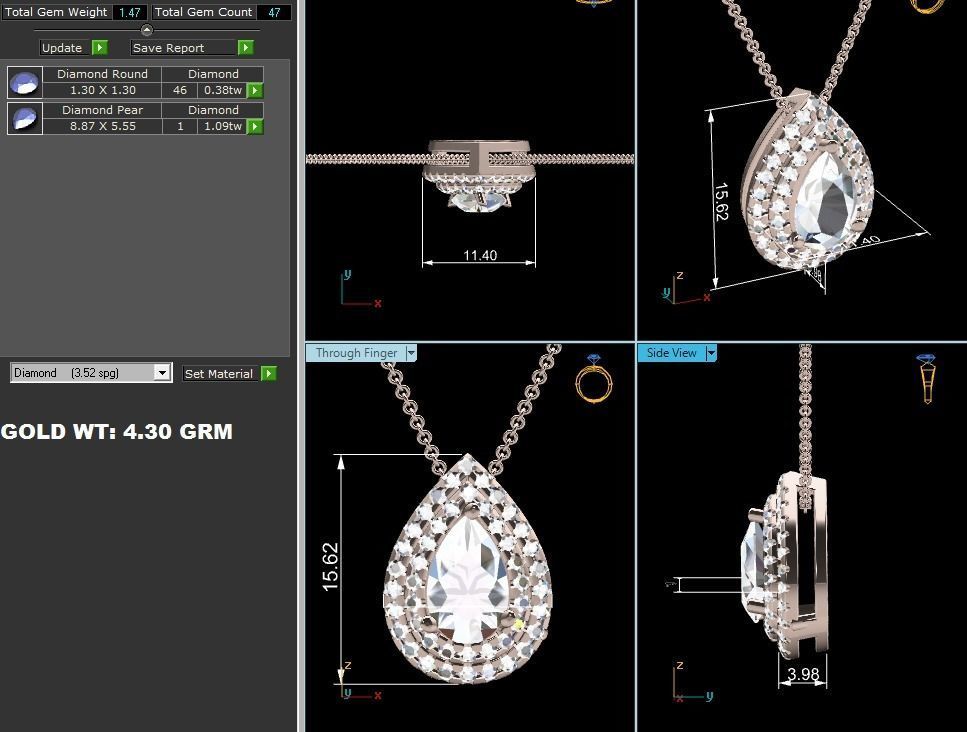Image resolution: width=967 pixels, height=732 pixels.
Task: Select the Diamond Round gem thumbnail
Action: point(25,83)
